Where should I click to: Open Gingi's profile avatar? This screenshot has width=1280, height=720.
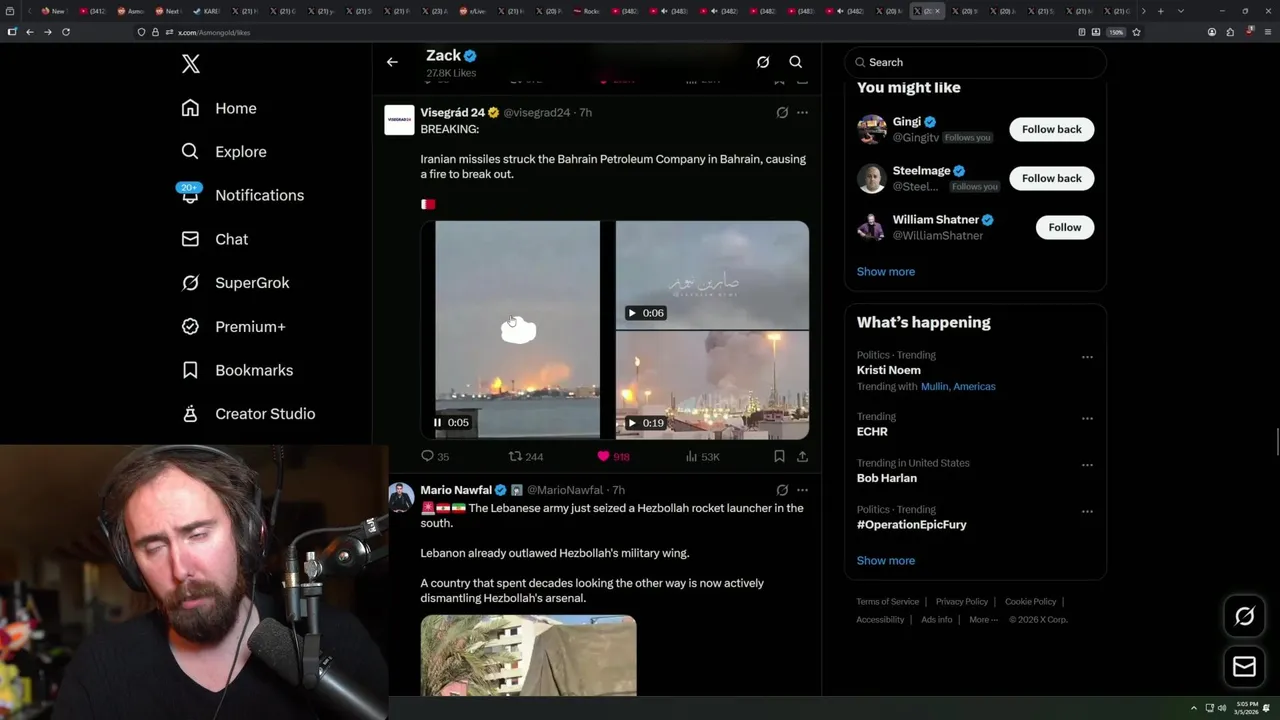point(872,129)
